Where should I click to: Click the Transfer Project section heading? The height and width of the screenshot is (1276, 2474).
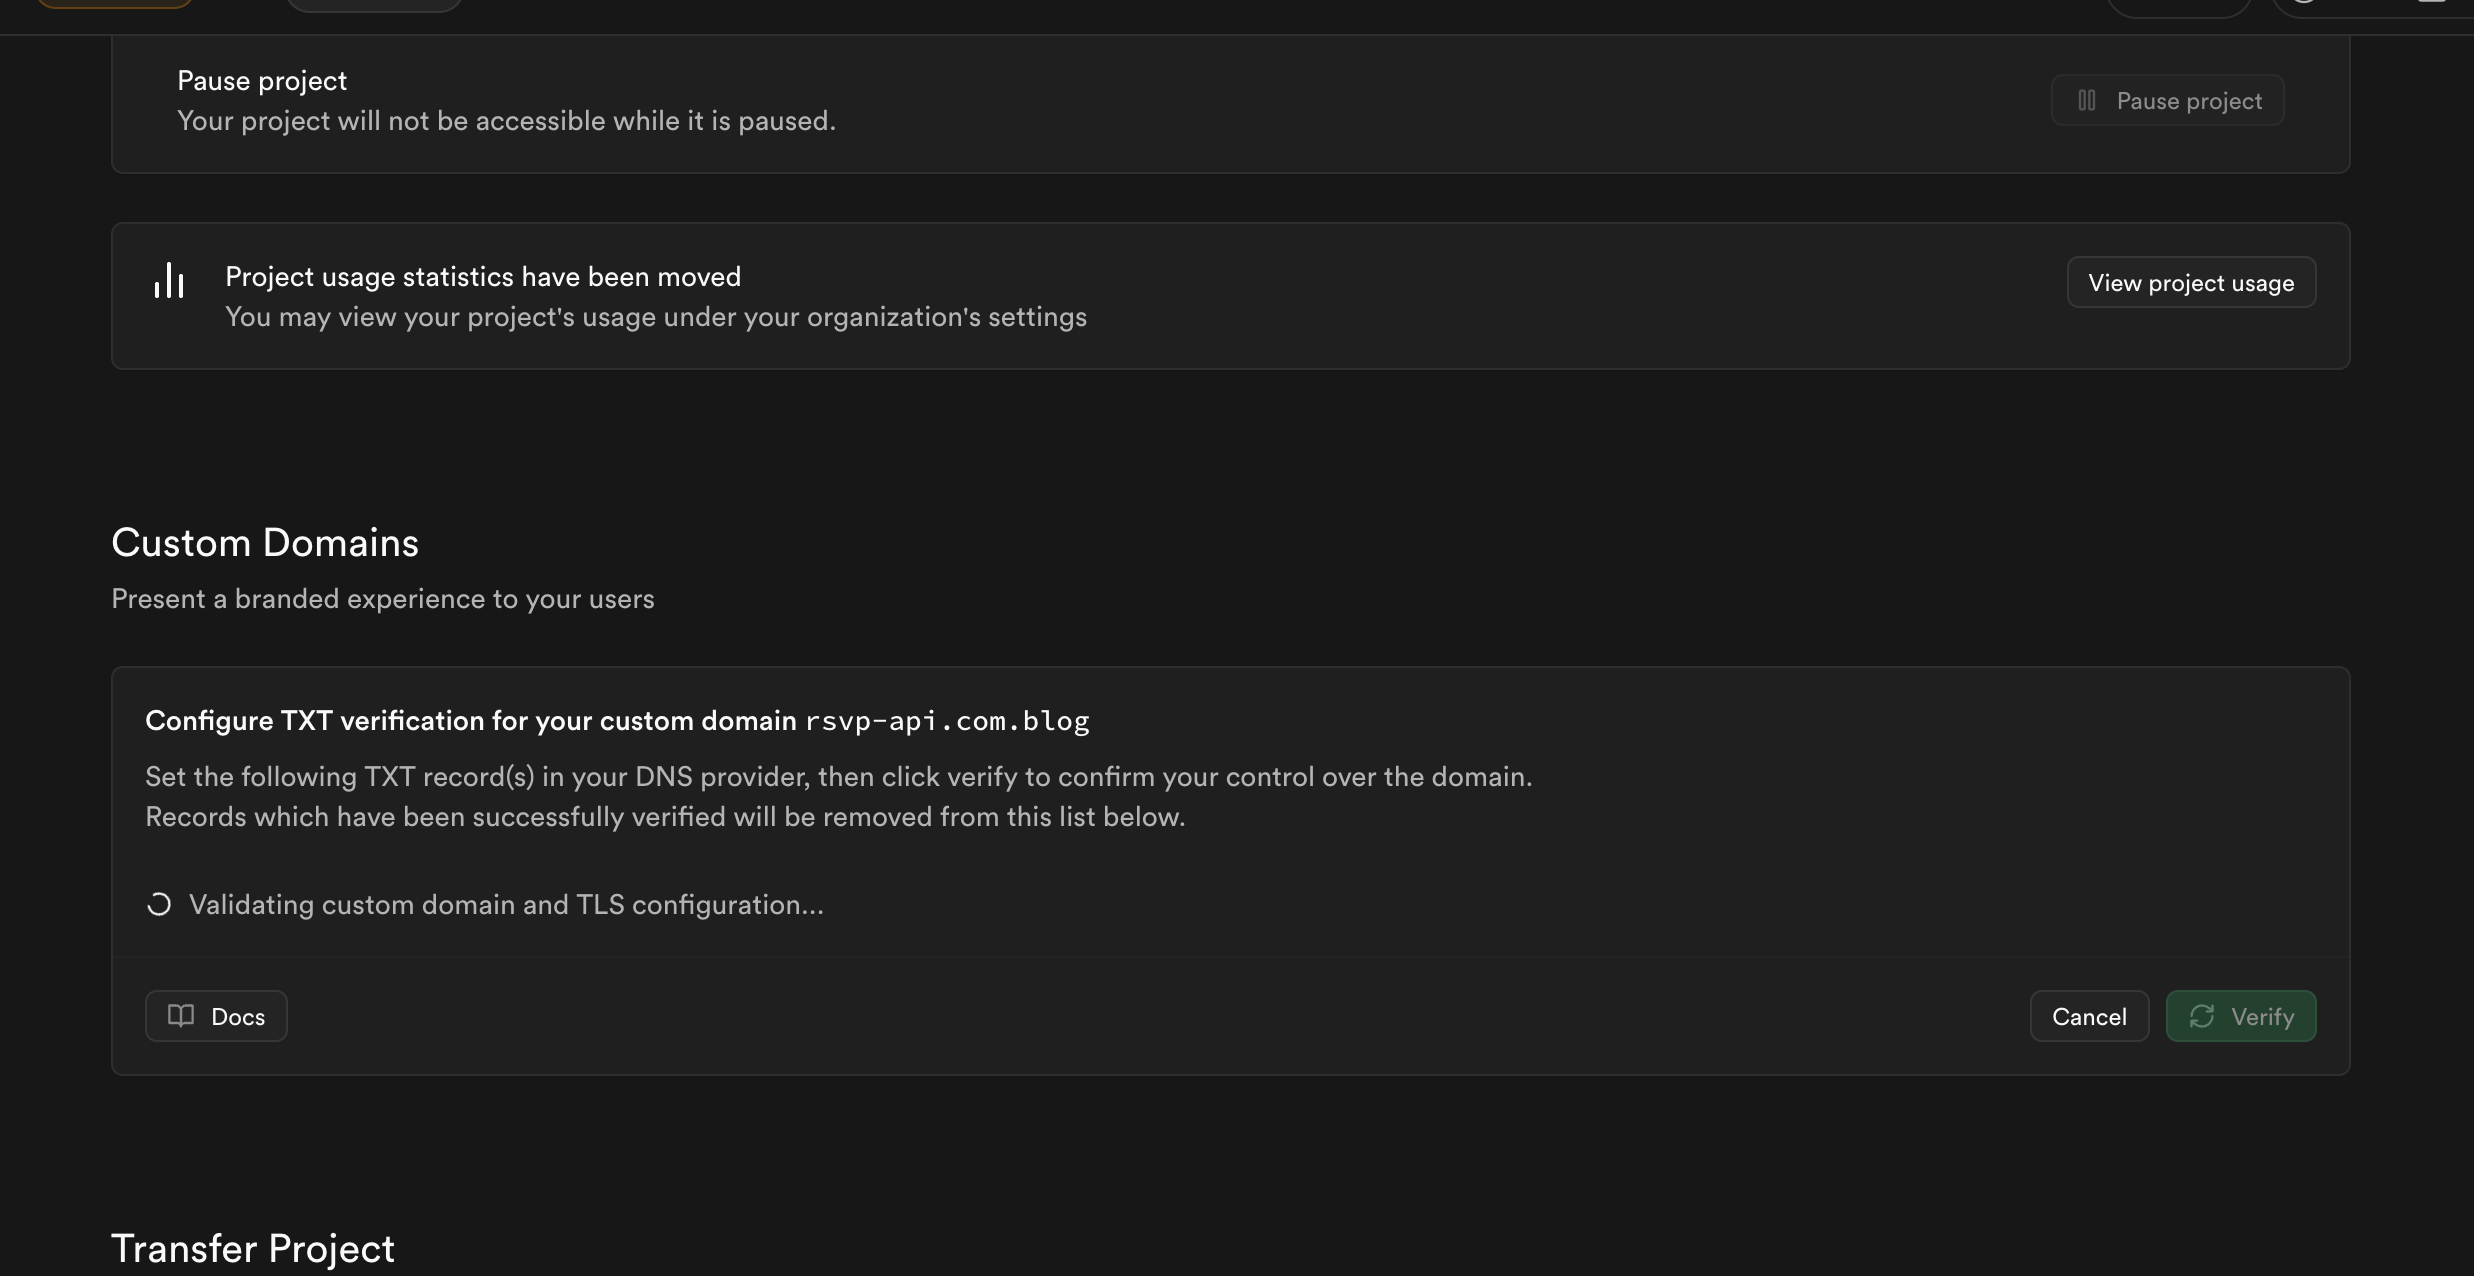tap(253, 1249)
